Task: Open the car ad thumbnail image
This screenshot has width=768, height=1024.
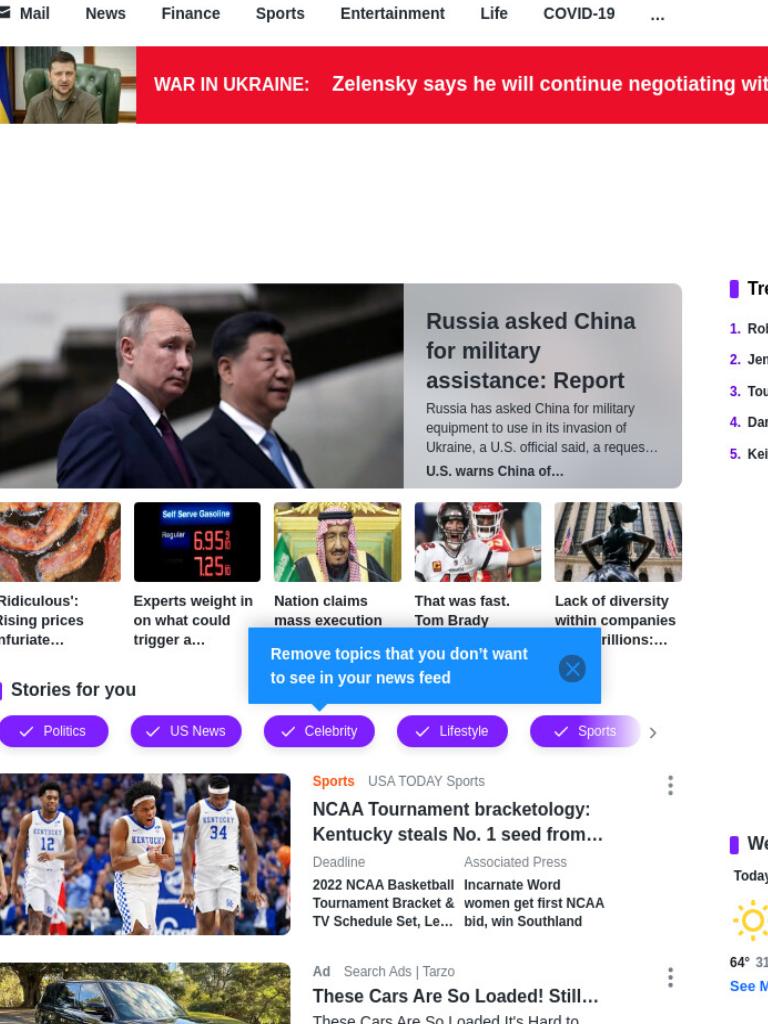Action: (x=145, y=993)
